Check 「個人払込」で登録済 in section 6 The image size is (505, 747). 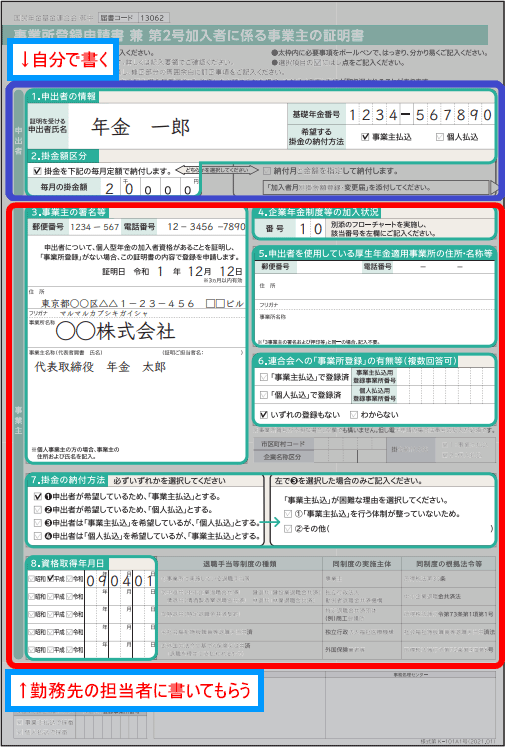(264, 395)
